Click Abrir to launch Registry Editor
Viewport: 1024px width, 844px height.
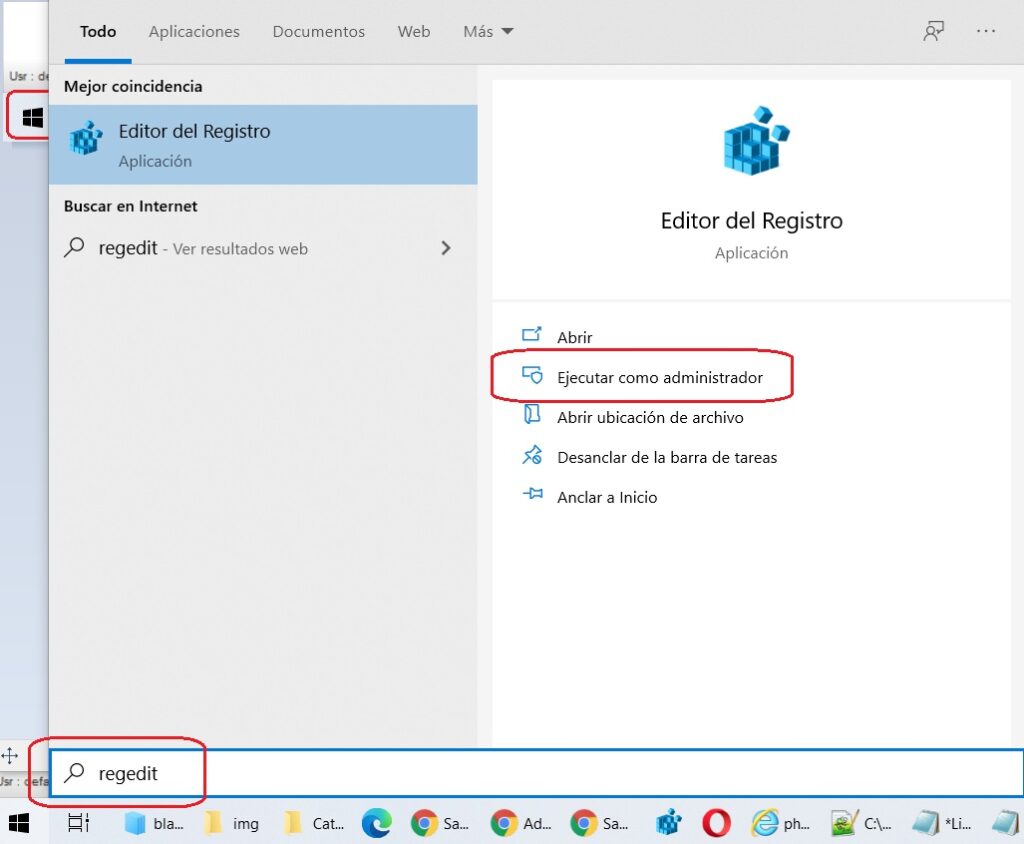tap(574, 338)
